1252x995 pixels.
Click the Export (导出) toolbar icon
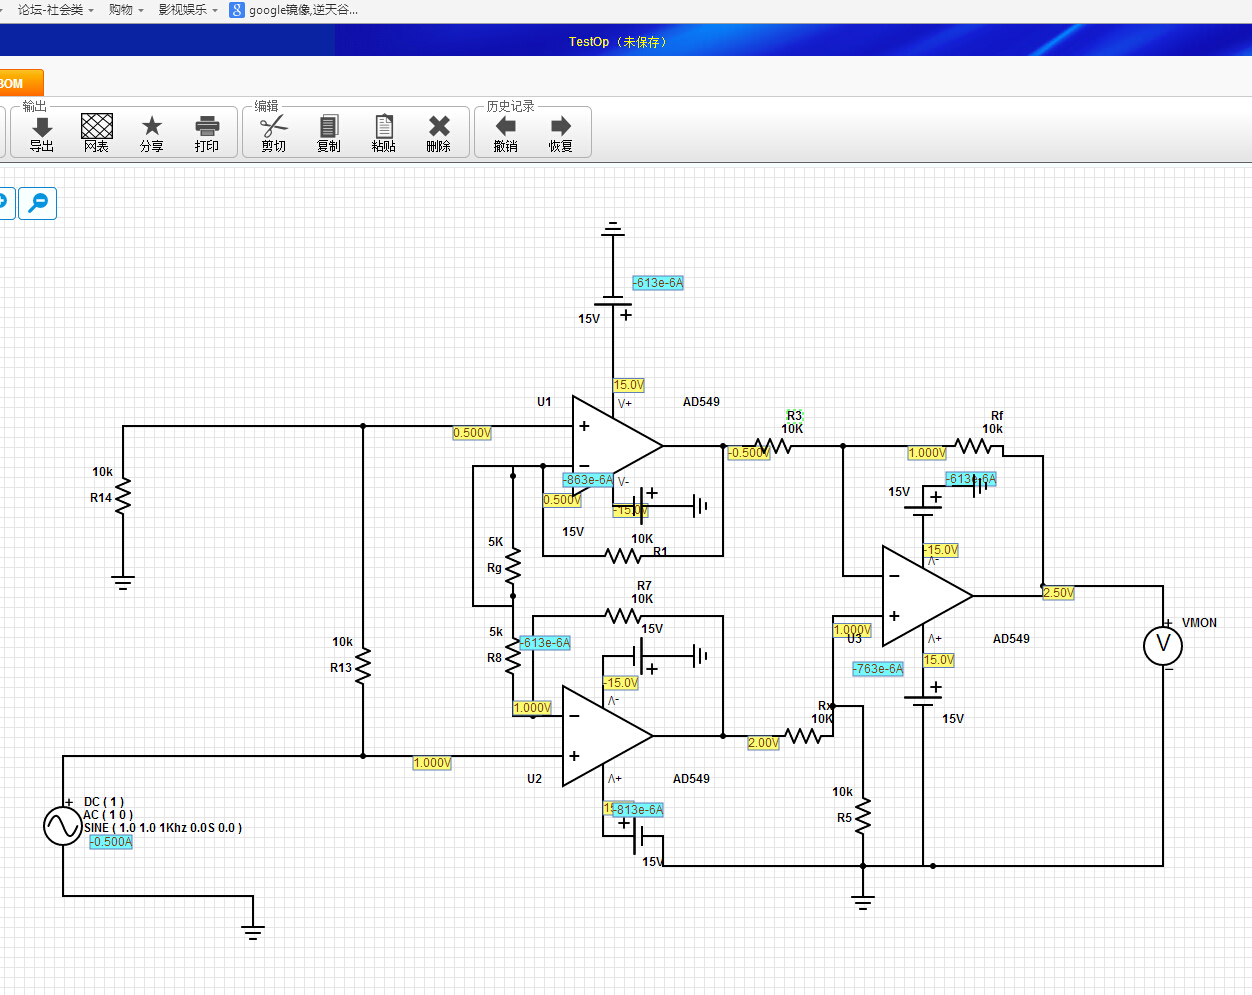click(42, 133)
